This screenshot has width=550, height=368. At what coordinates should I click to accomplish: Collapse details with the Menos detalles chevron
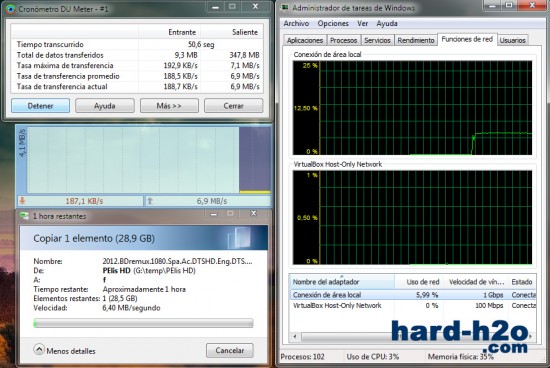(x=39, y=349)
